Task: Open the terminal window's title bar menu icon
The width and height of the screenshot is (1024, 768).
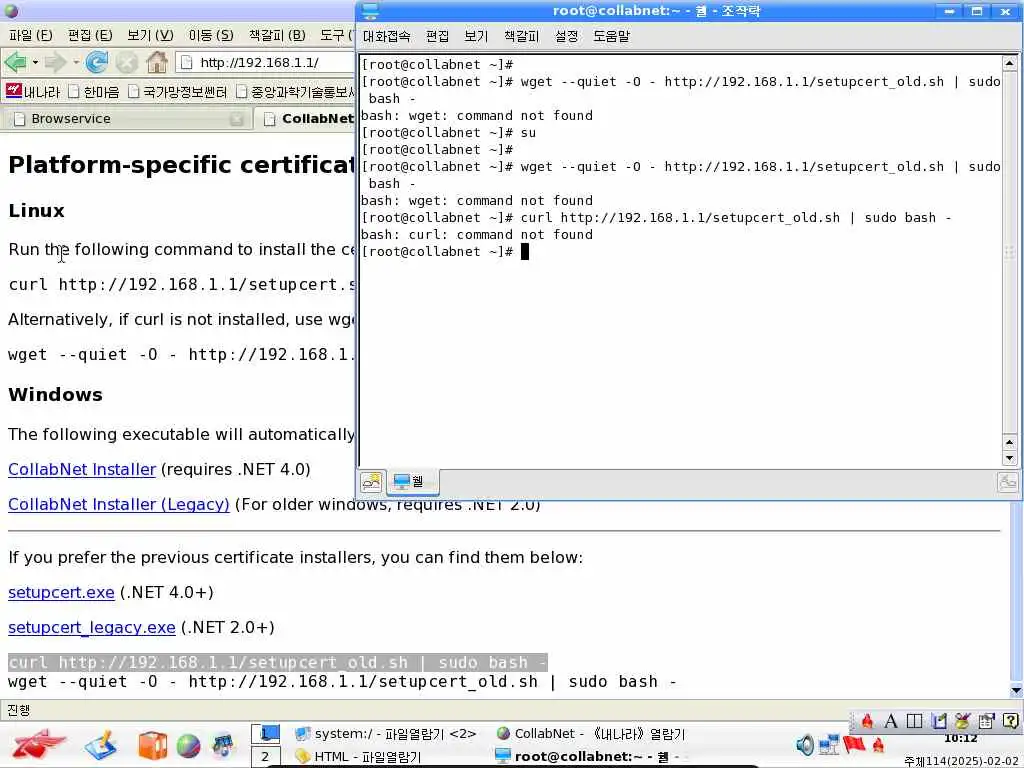Action: point(370,11)
